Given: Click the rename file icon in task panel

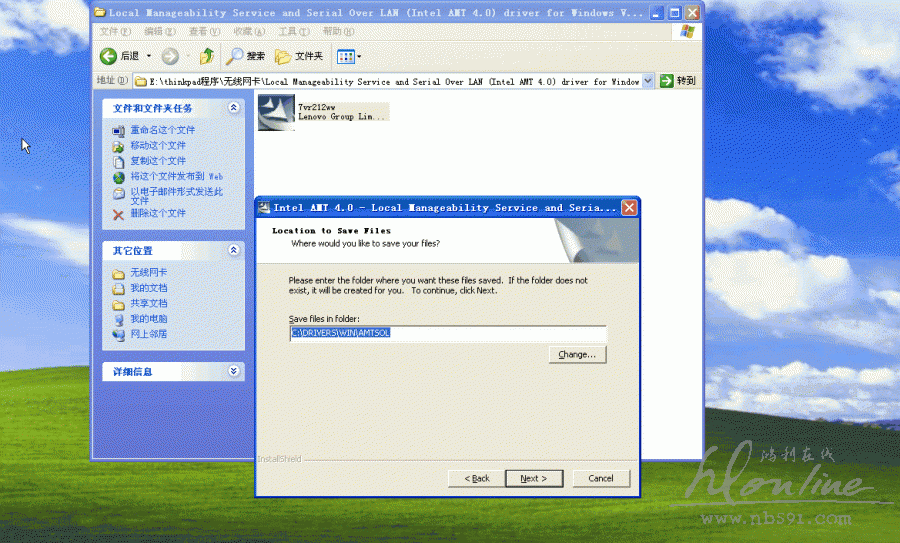Looking at the screenshot, I should [x=118, y=131].
